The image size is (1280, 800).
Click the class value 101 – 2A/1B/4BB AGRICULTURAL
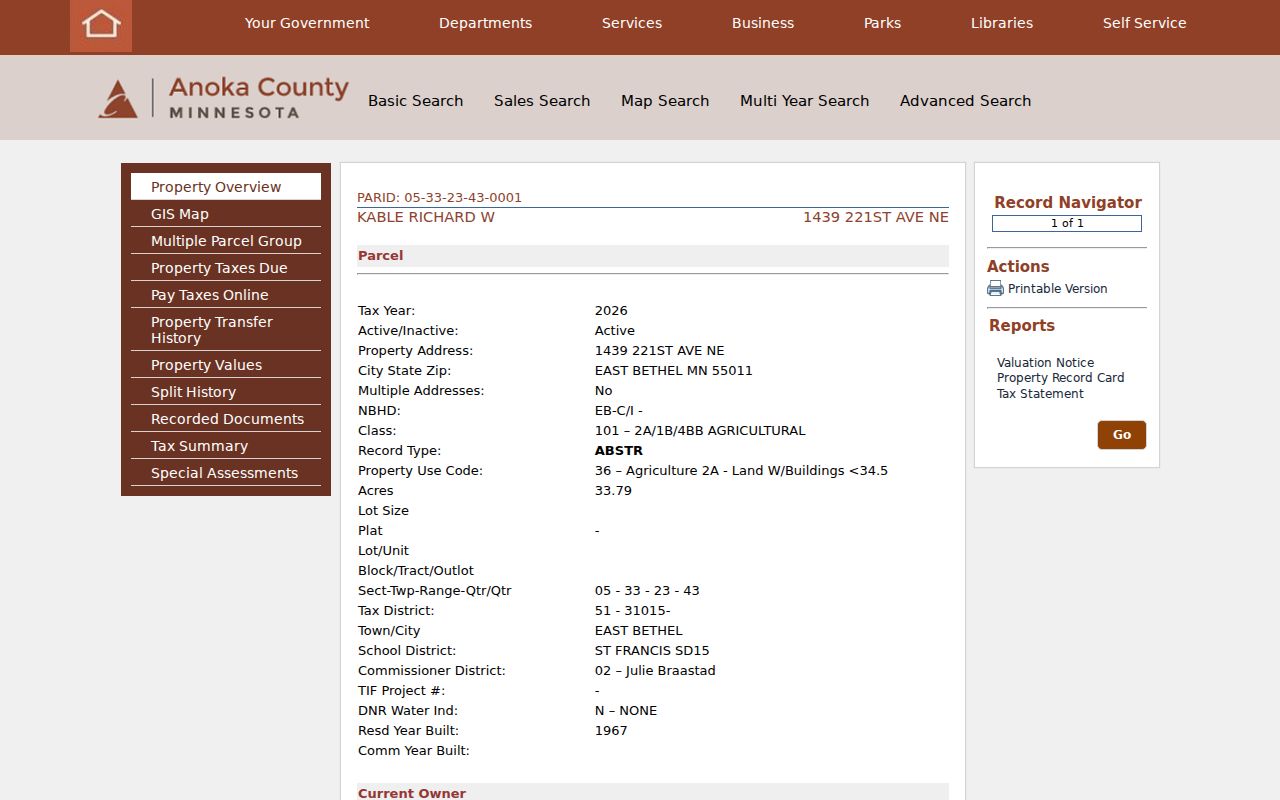700,431
